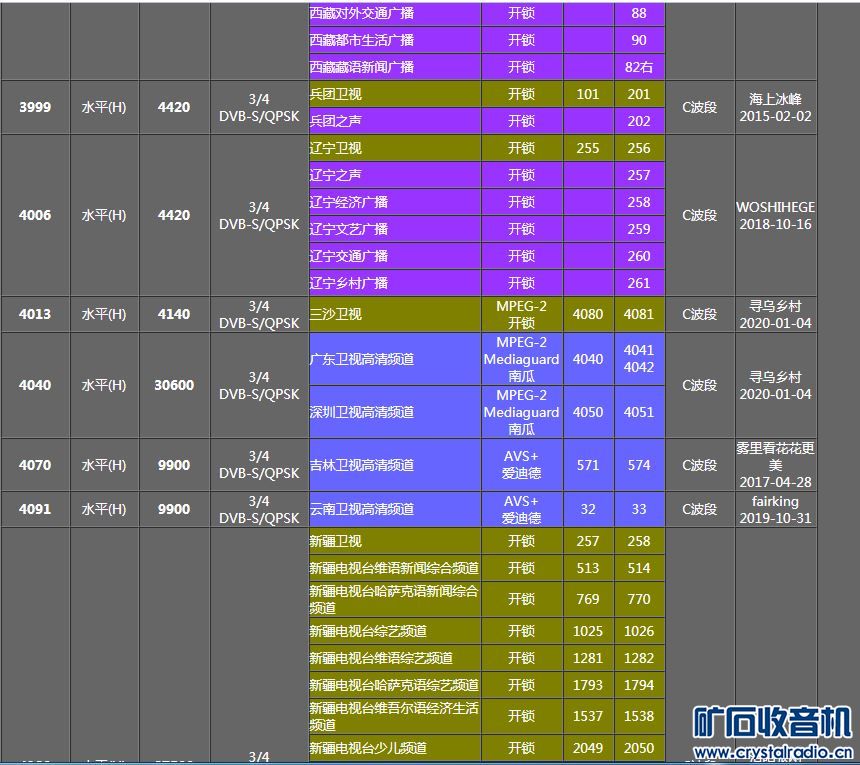Click 水平(H) polarization in 3999 row

coord(104,107)
